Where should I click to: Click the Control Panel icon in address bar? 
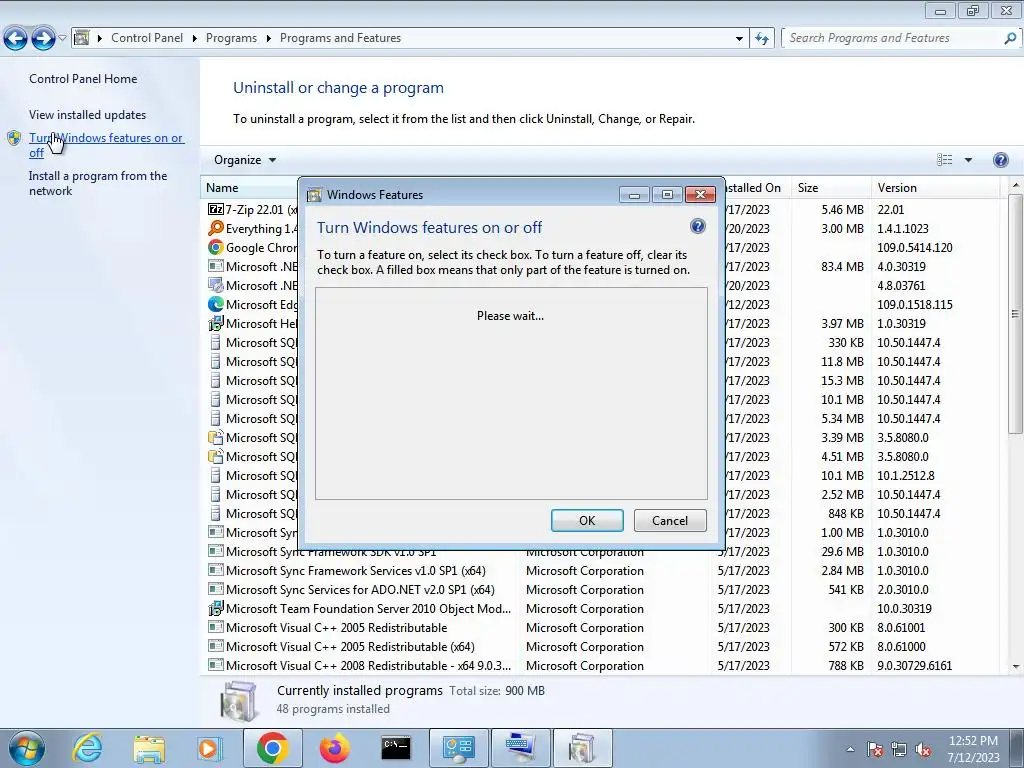click(x=82, y=38)
